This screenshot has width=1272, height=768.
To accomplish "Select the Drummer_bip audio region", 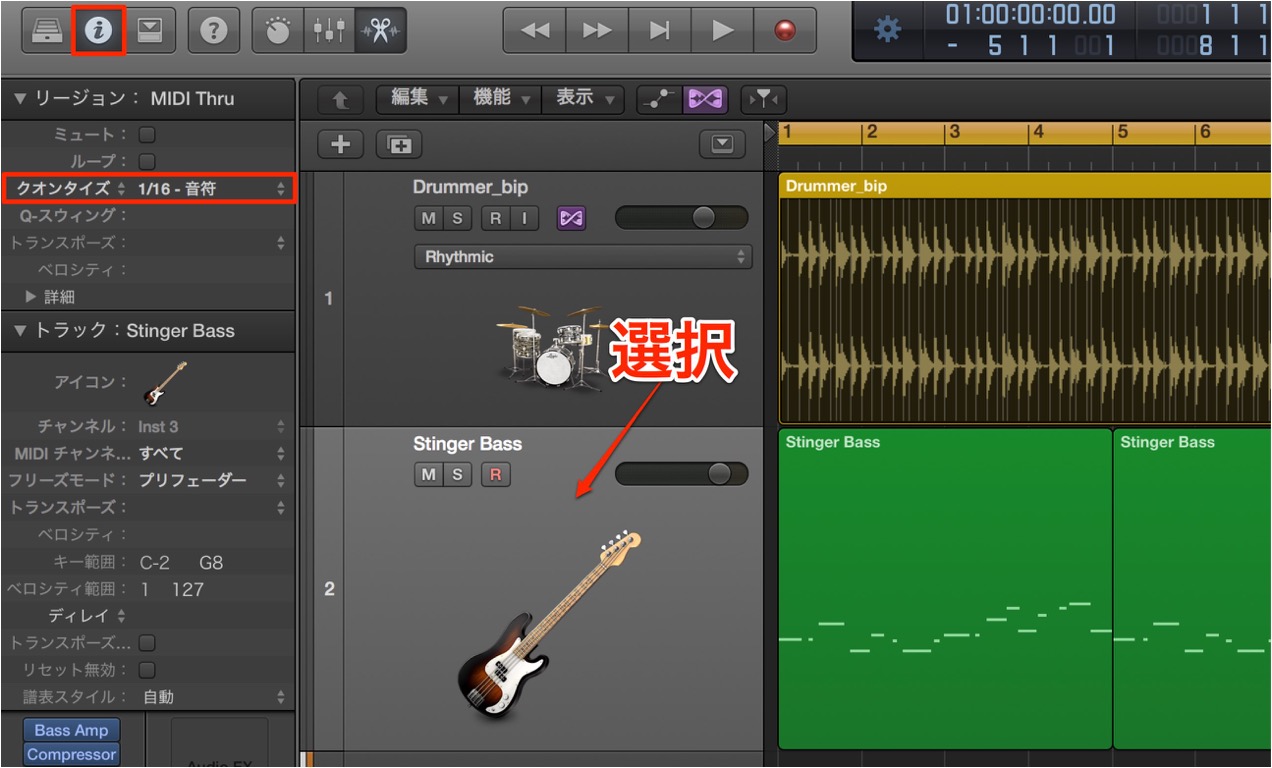I will coord(1024,300).
